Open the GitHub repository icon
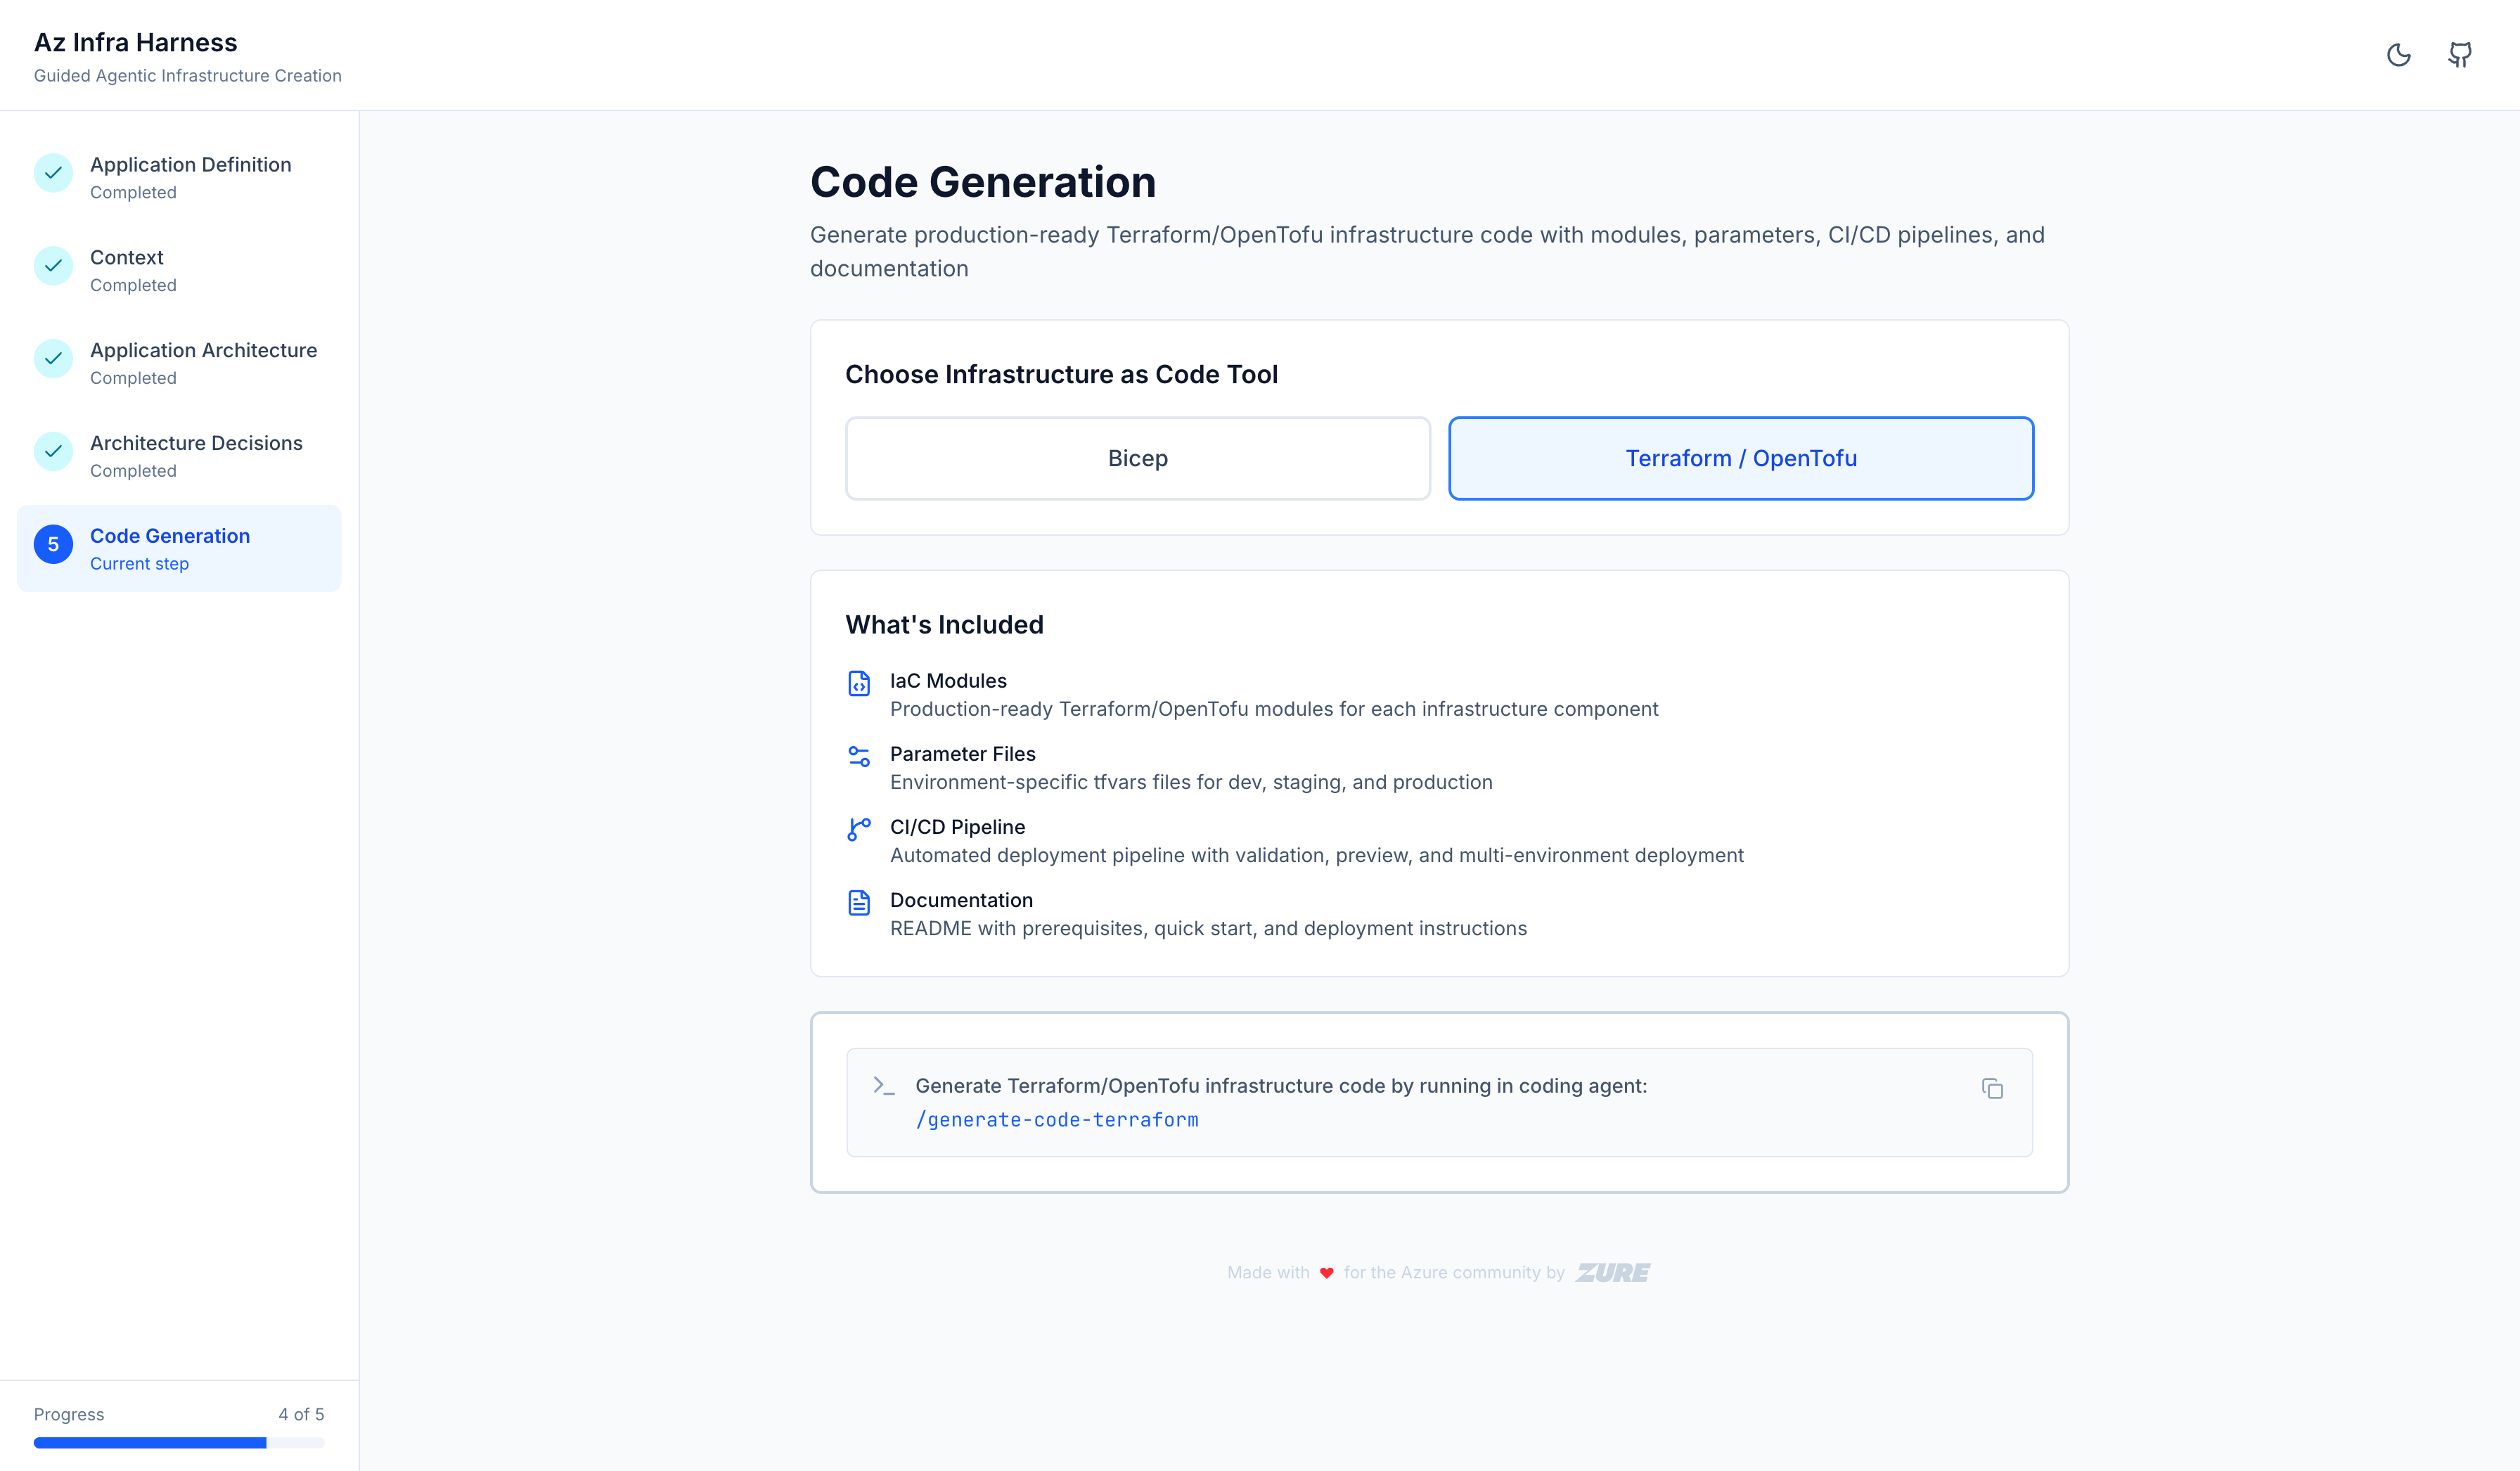The height and width of the screenshot is (1471, 2520). [2459, 55]
